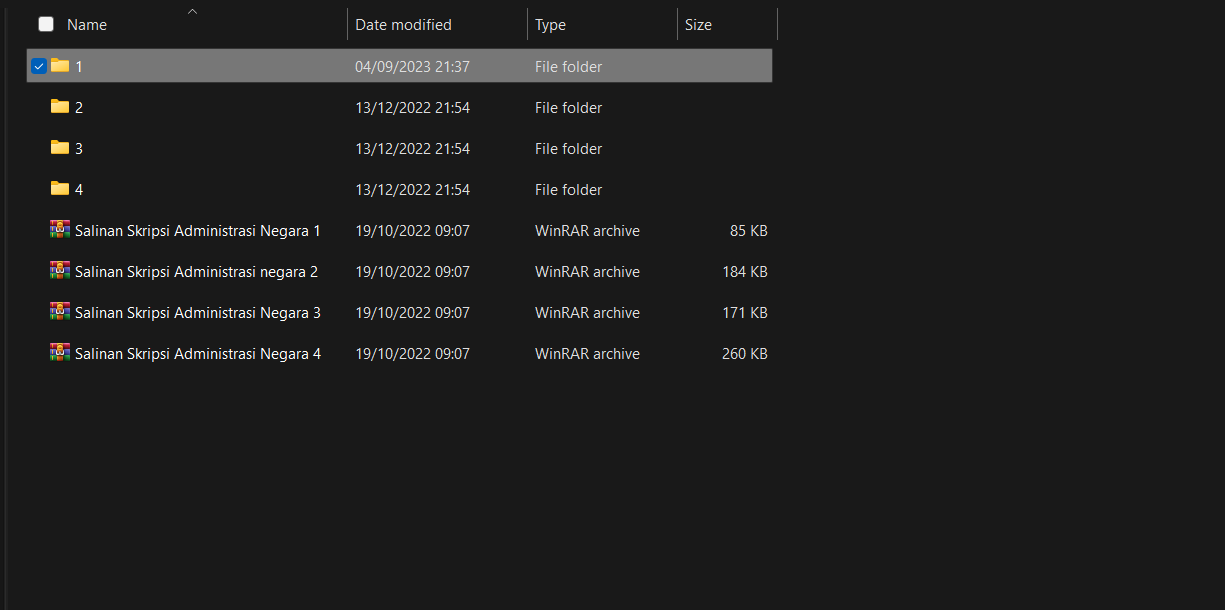Screen dimensions: 1225x610
Task: Click WinRAR icon of Salinan Skripsi Administrasi Negara 1
Action: [x=60, y=230]
